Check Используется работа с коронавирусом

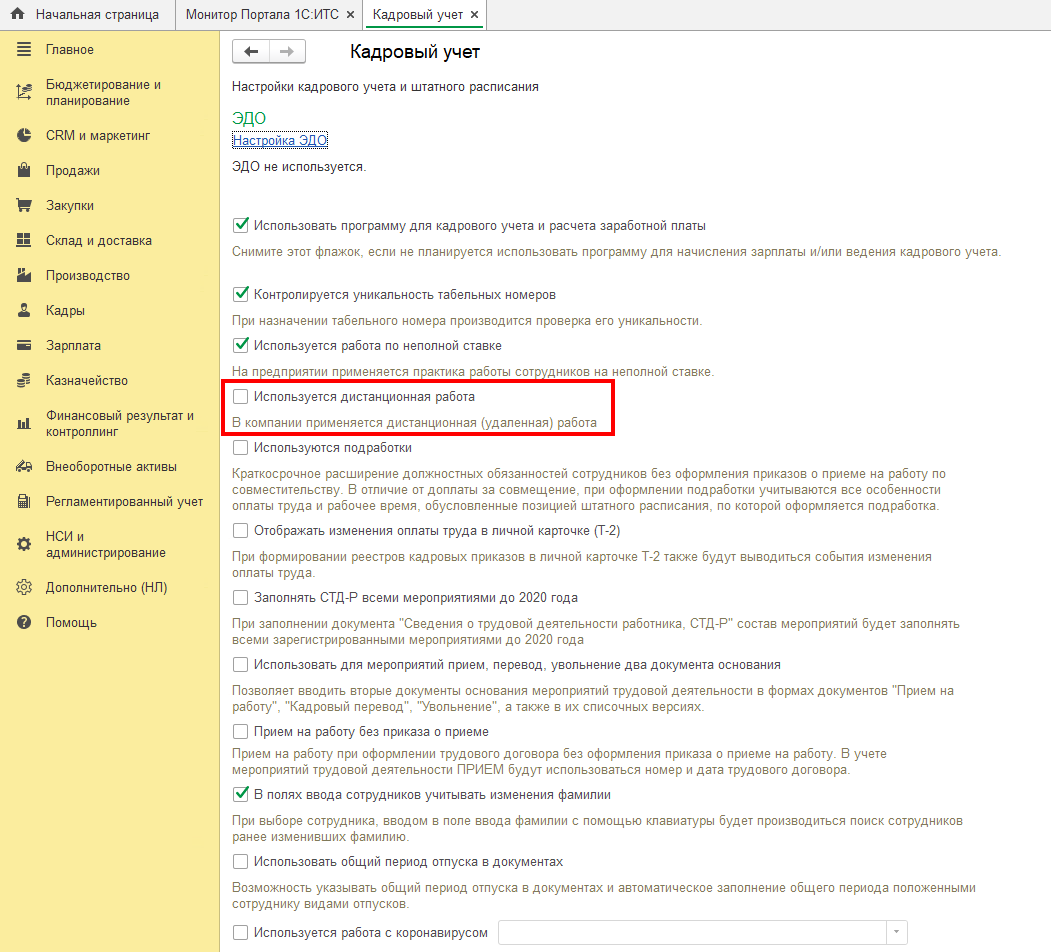[241, 933]
